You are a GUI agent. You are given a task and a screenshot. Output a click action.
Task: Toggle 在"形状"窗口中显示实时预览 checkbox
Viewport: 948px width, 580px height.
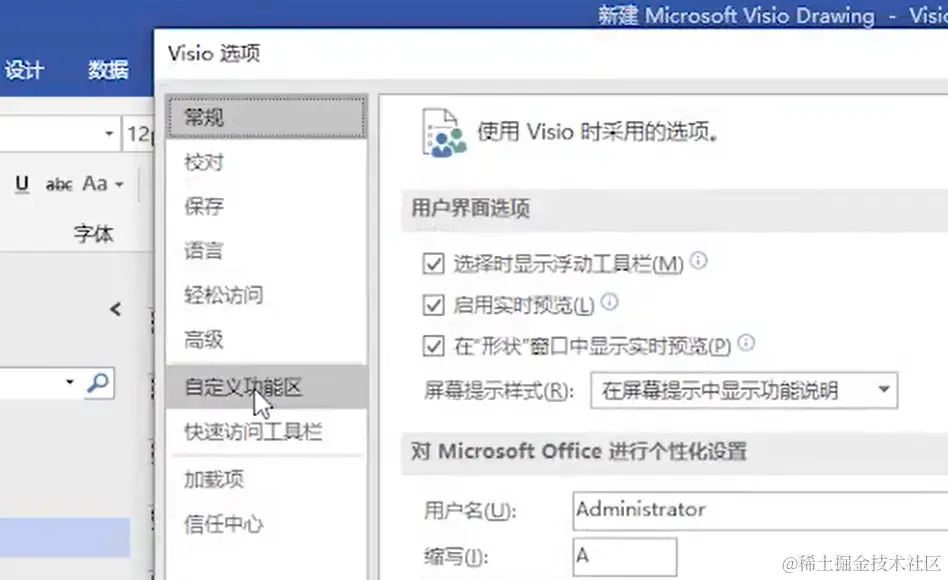click(434, 346)
